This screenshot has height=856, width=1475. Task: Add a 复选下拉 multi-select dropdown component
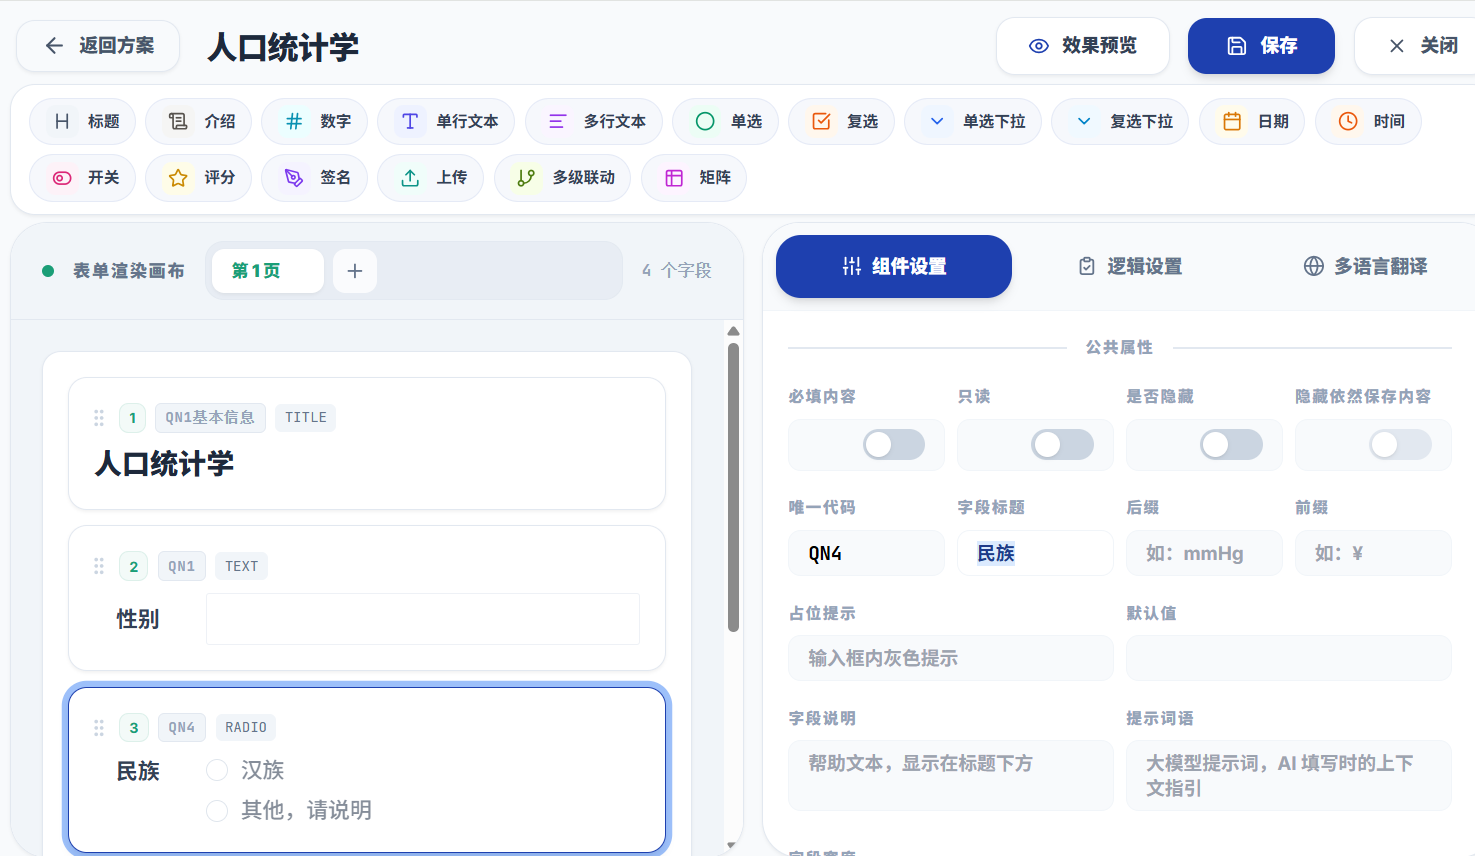[1121, 122]
